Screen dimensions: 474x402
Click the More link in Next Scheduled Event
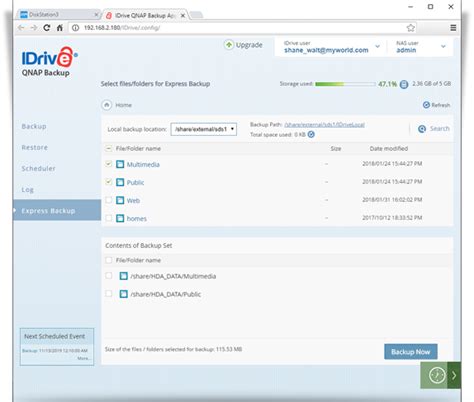[83, 358]
